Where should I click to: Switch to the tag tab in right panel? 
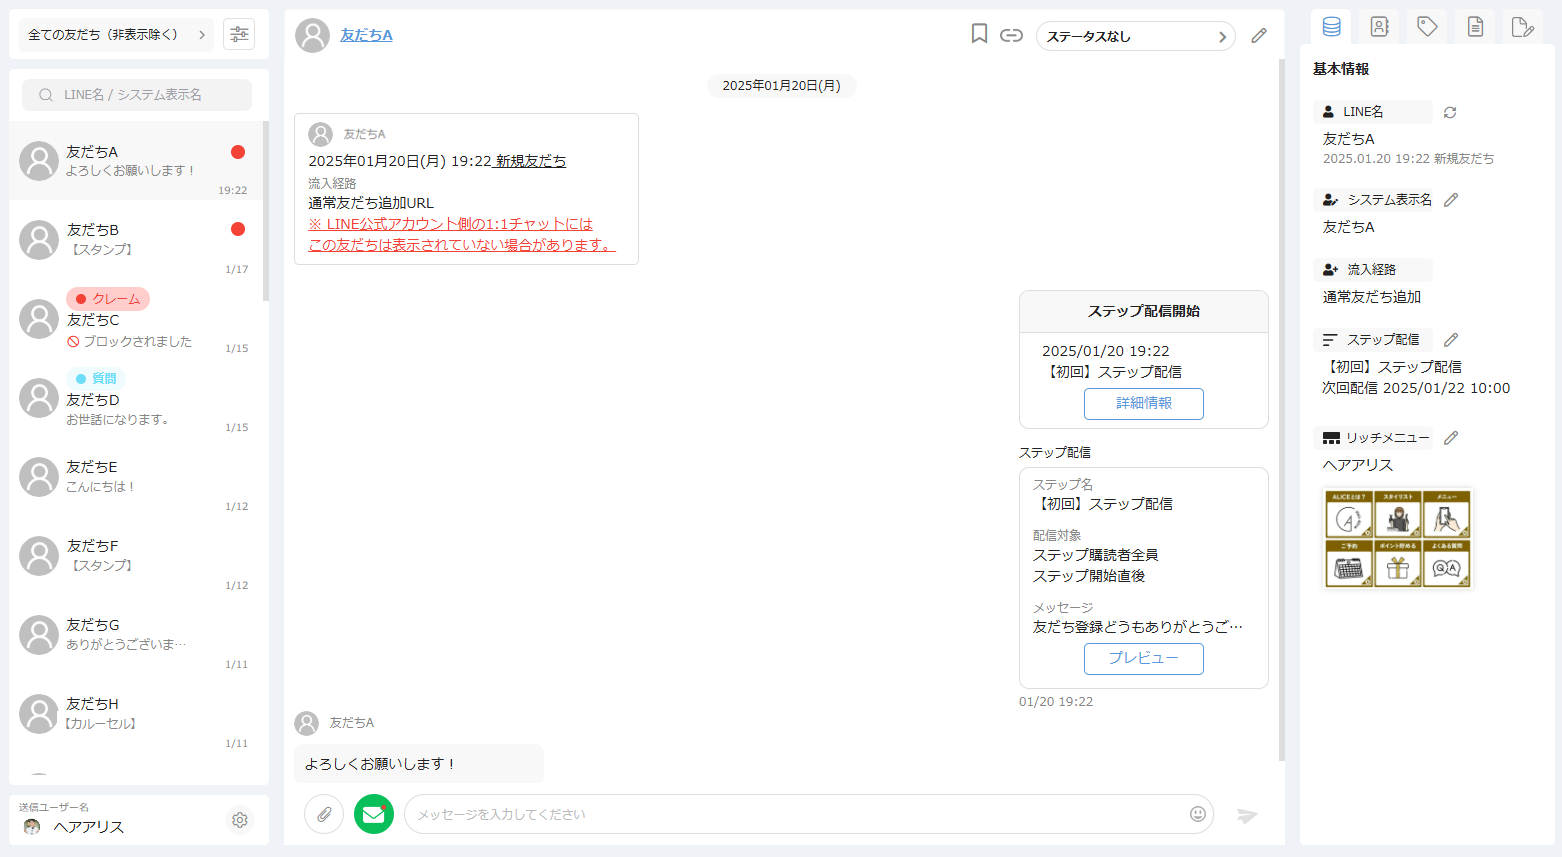click(1427, 27)
